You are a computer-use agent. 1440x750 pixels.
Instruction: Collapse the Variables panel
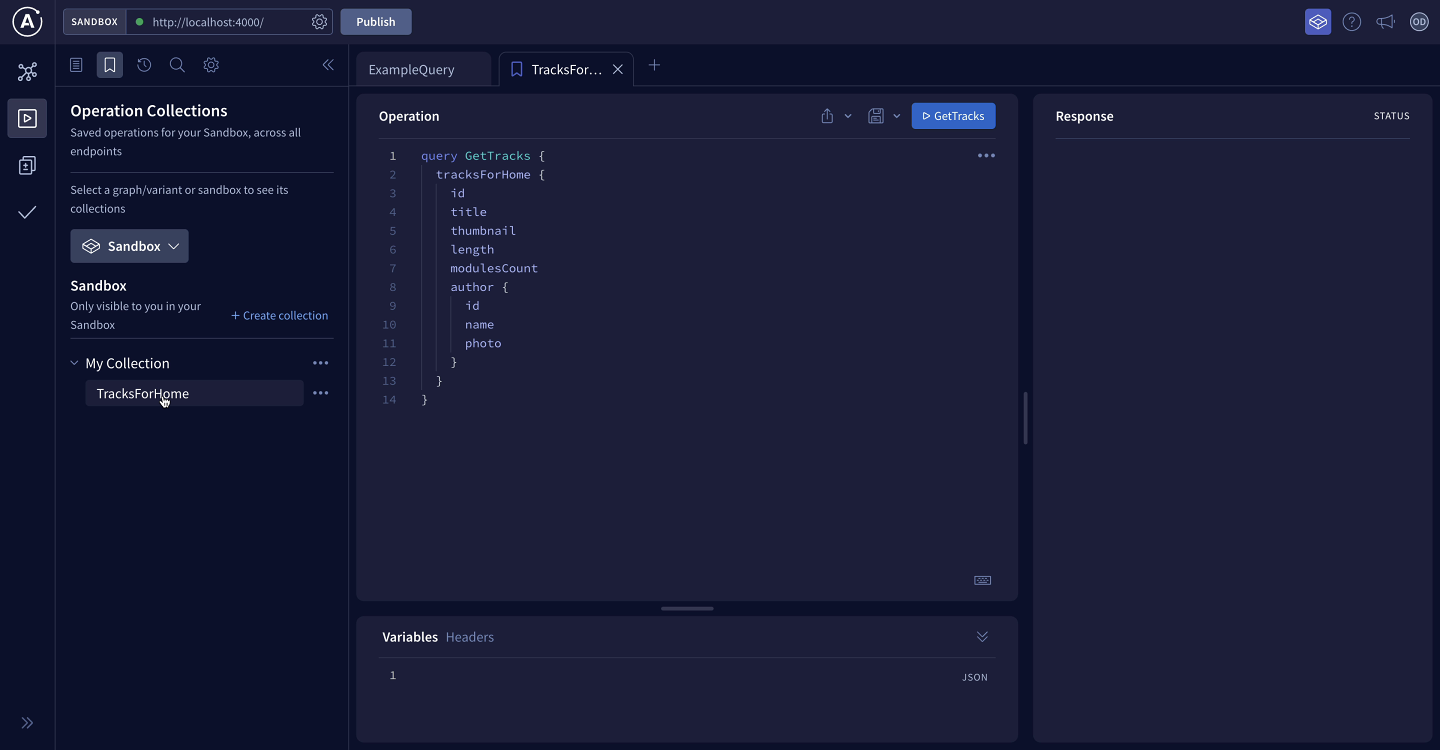982,637
